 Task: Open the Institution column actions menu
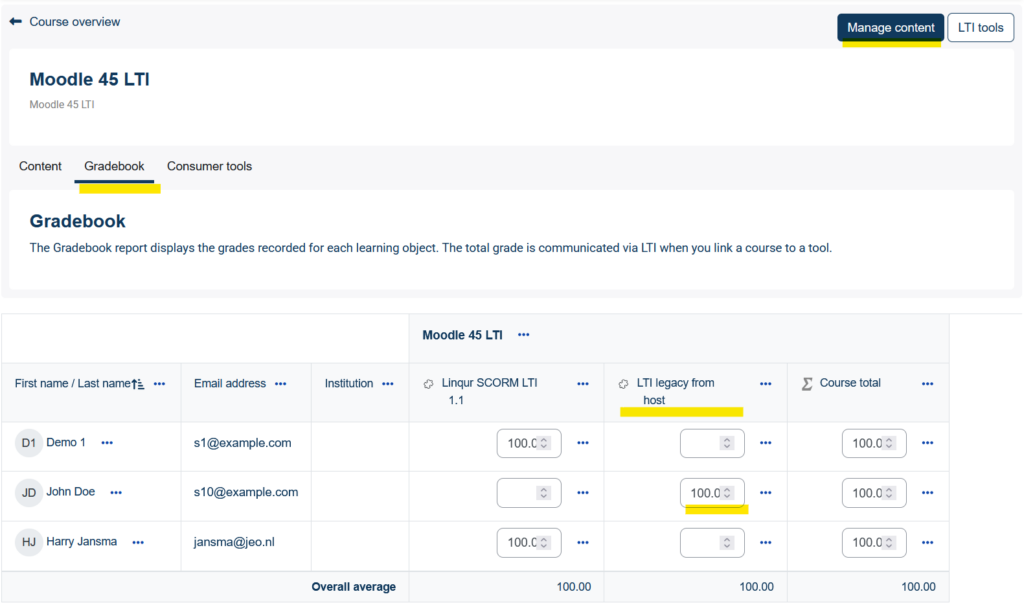[387, 384]
